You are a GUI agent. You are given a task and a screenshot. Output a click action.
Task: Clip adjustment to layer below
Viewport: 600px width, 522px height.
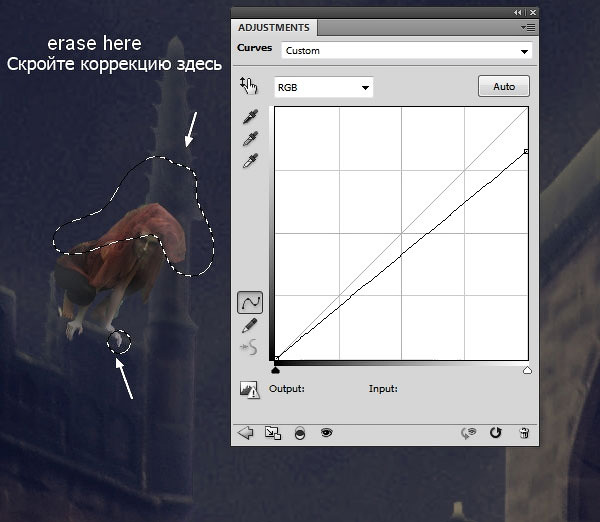click(300, 433)
